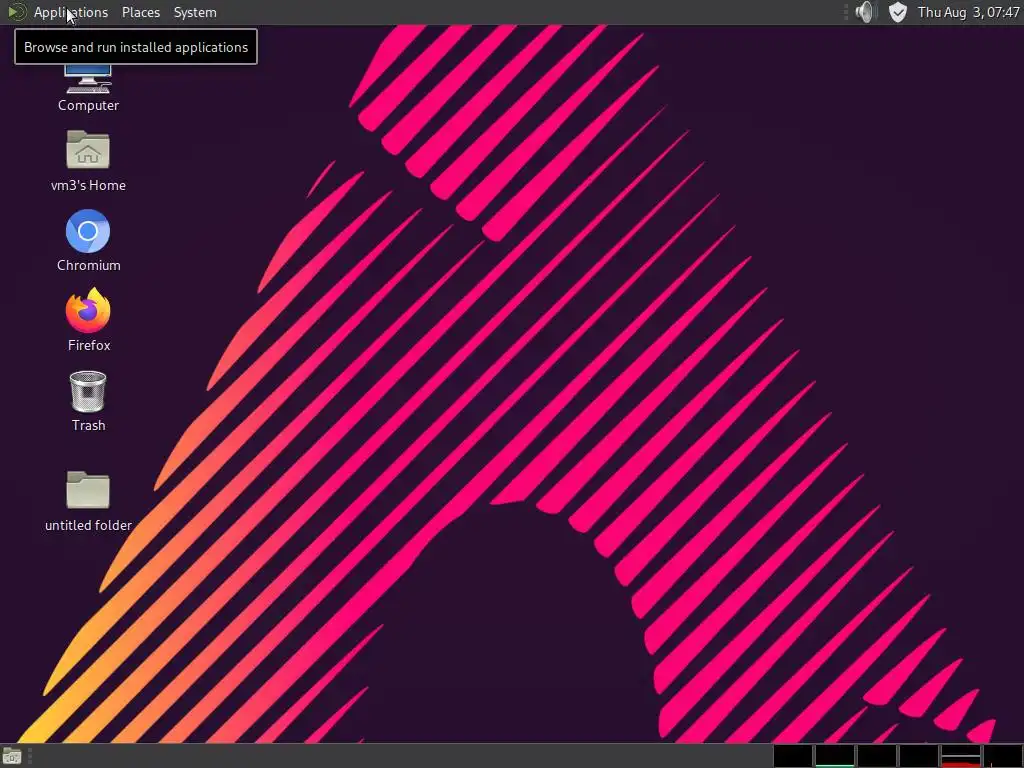Select the untitled folder icon
The image size is (1024, 768).
tap(88, 490)
